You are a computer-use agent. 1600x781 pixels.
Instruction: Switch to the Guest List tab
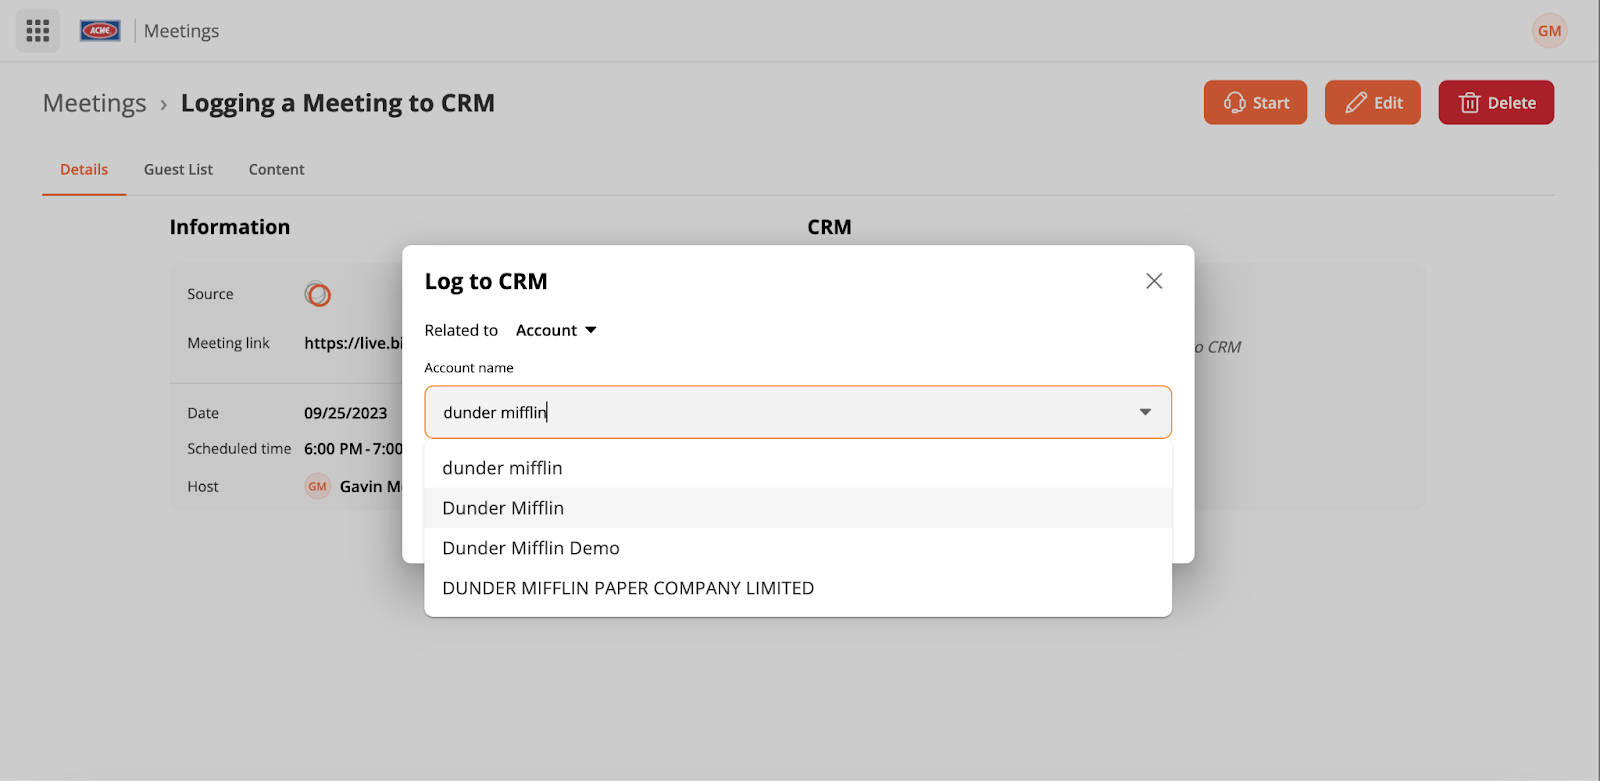[x=178, y=170]
